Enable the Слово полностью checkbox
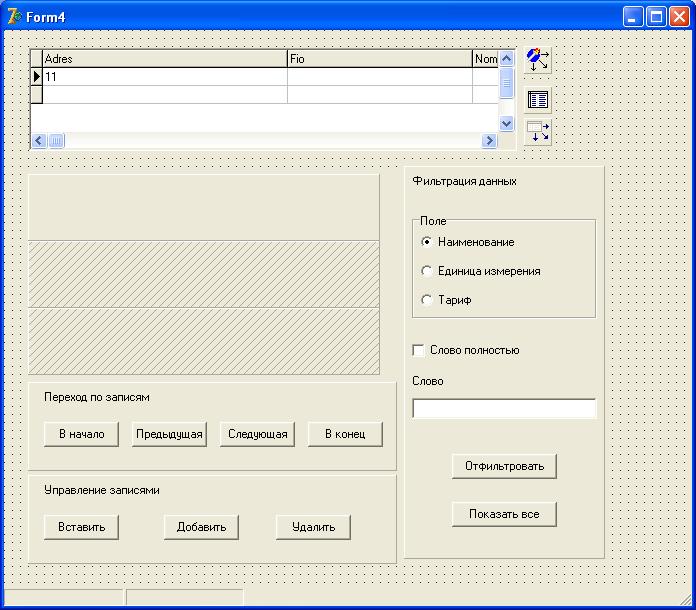696x610 pixels. coord(419,350)
